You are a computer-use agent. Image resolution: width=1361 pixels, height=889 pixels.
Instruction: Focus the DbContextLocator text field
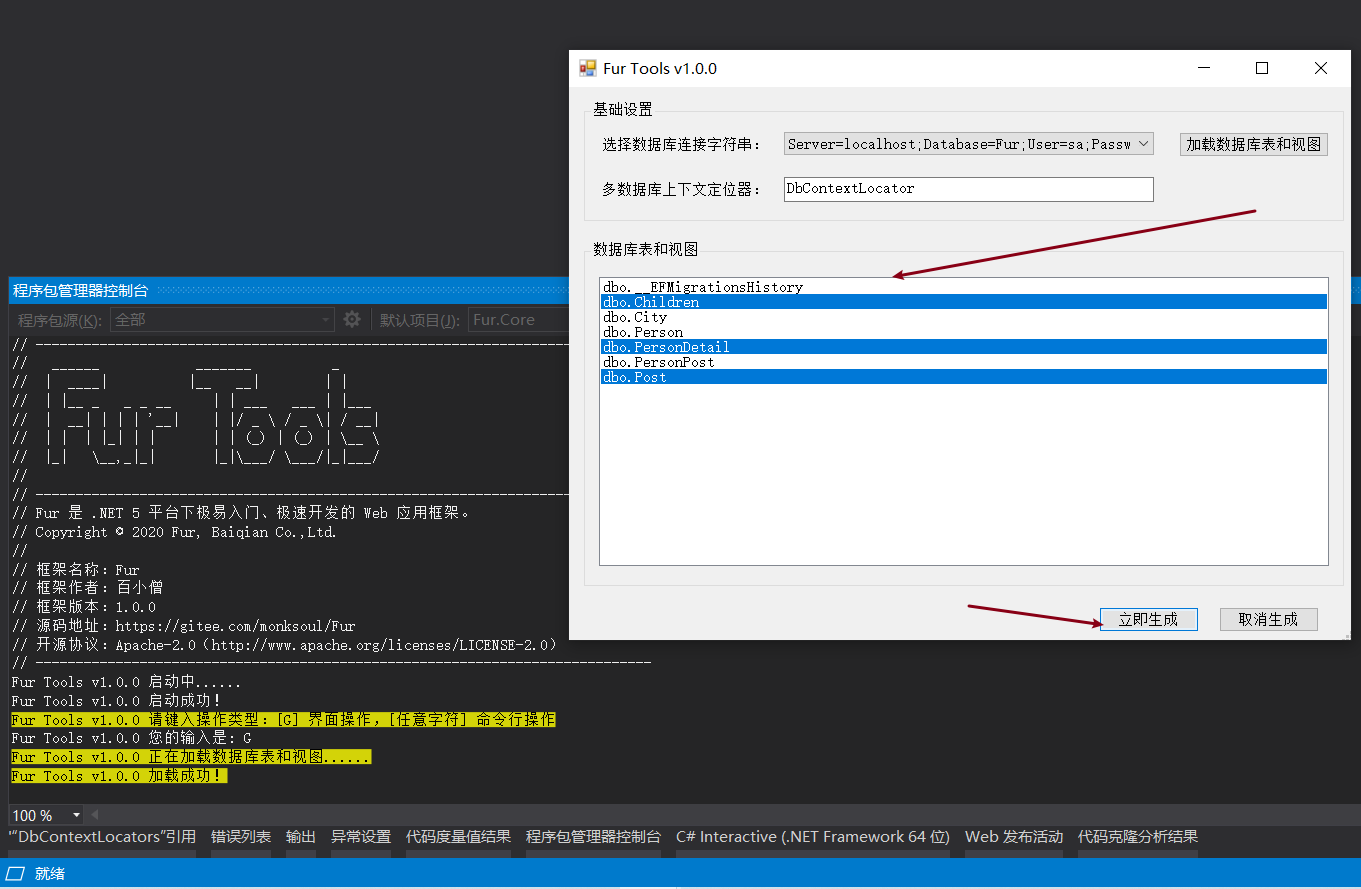pos(968,189)
